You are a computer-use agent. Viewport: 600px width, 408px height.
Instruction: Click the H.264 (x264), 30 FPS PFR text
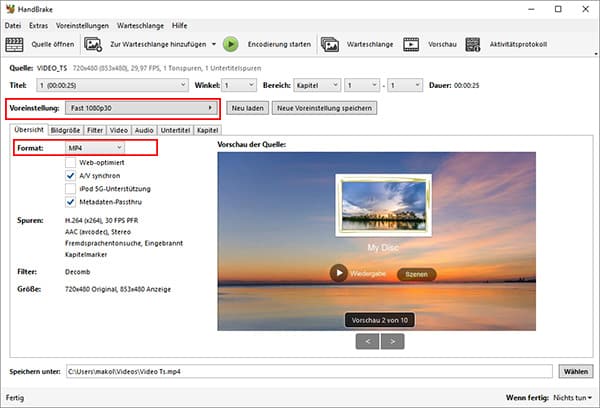tap(102, 220)
